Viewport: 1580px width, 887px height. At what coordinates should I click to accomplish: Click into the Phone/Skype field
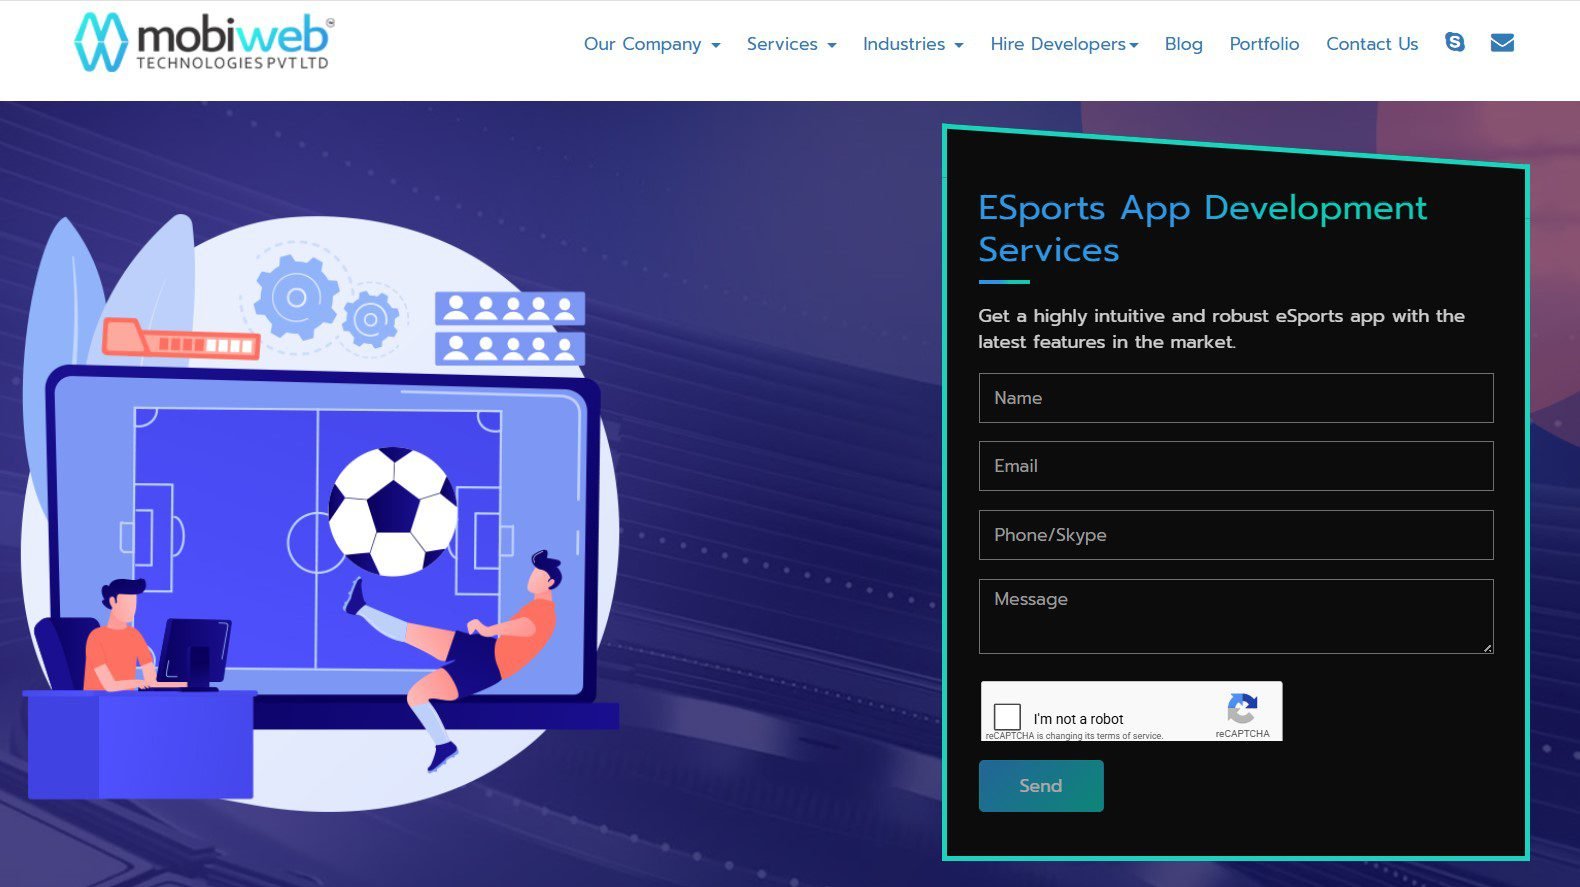1236,535
